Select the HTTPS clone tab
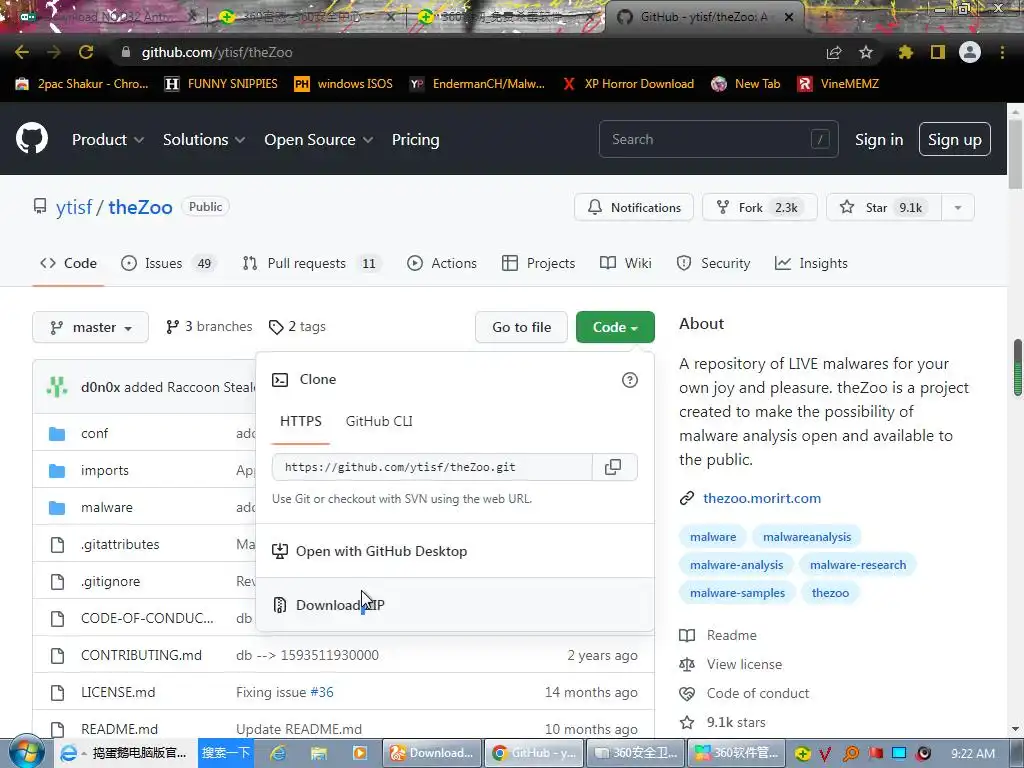Screen dimensions: 1024x768 (300, 421)
